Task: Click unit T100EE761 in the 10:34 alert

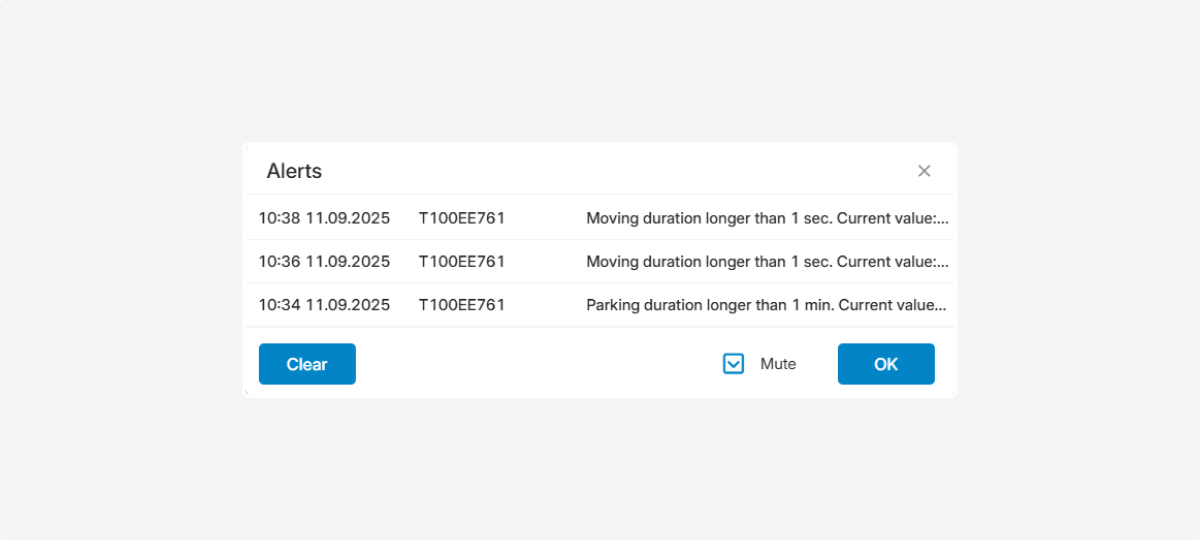Action: 462,305
